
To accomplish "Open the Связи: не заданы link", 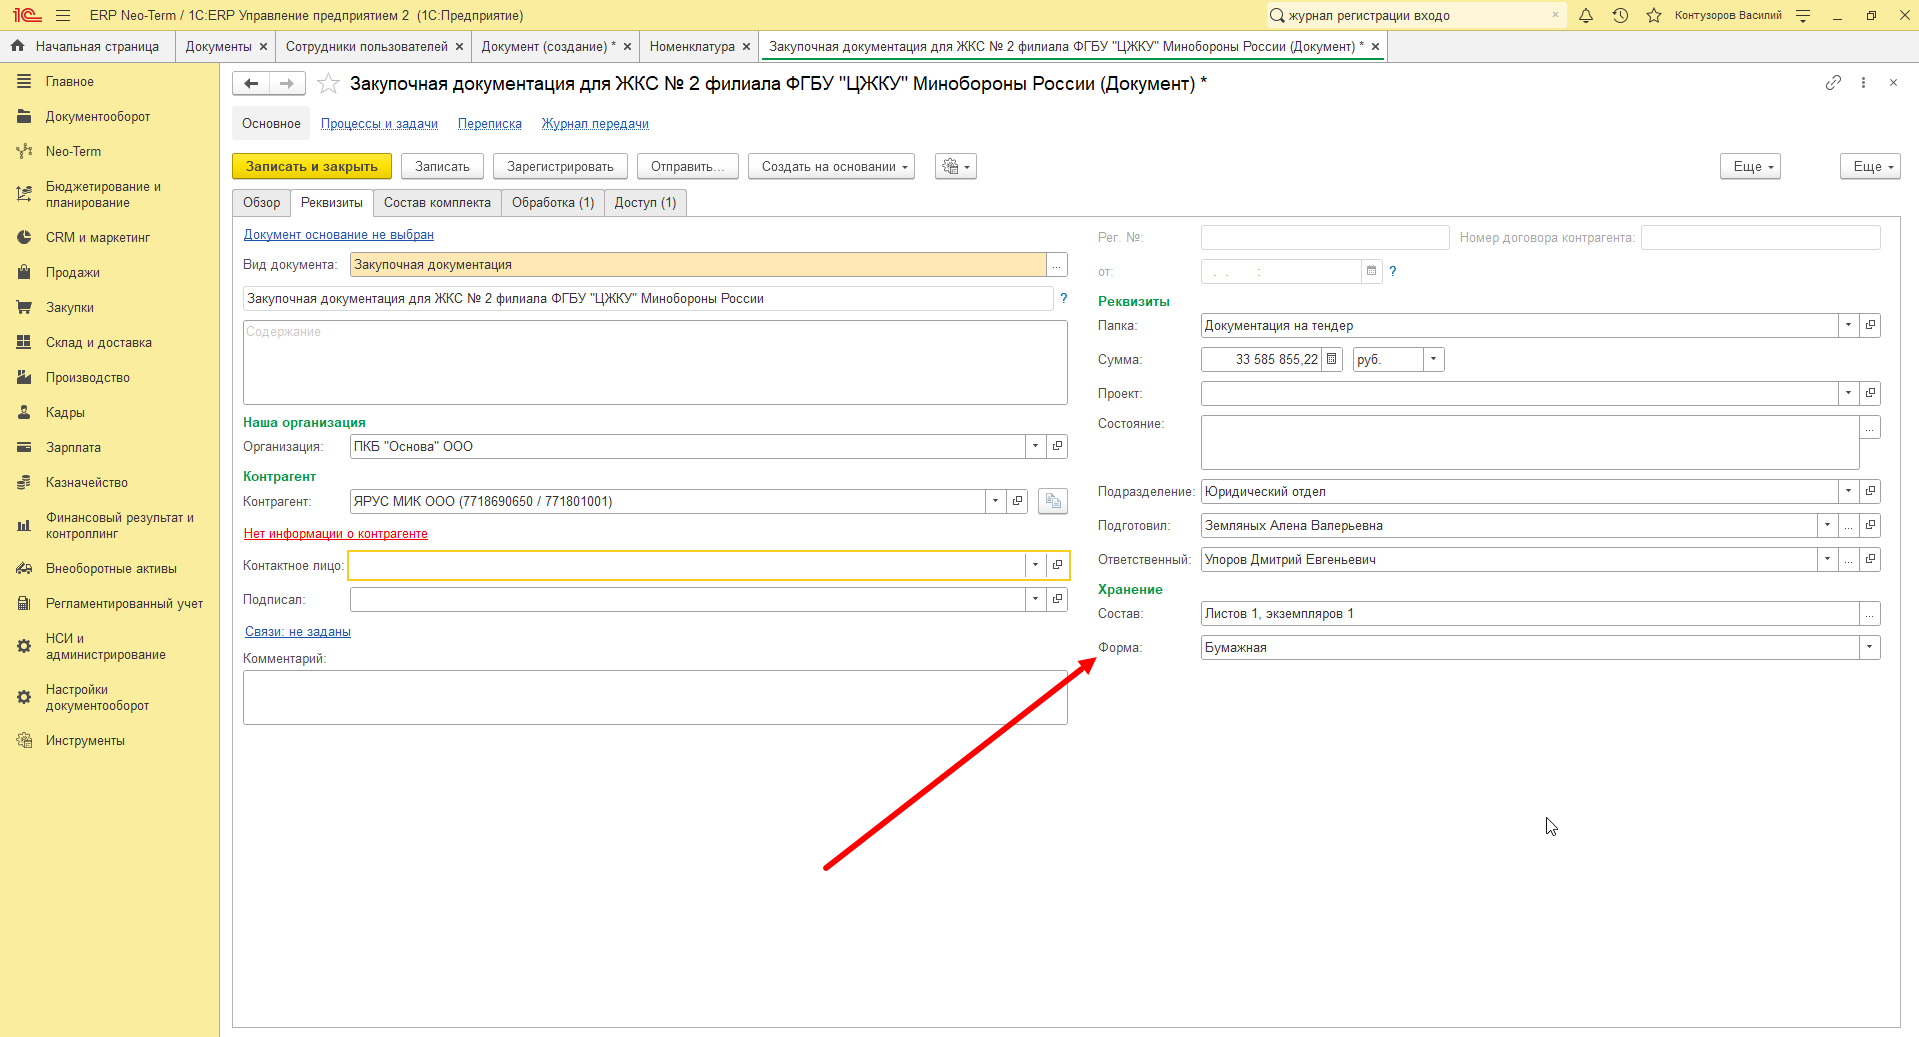I will [298, 631].
